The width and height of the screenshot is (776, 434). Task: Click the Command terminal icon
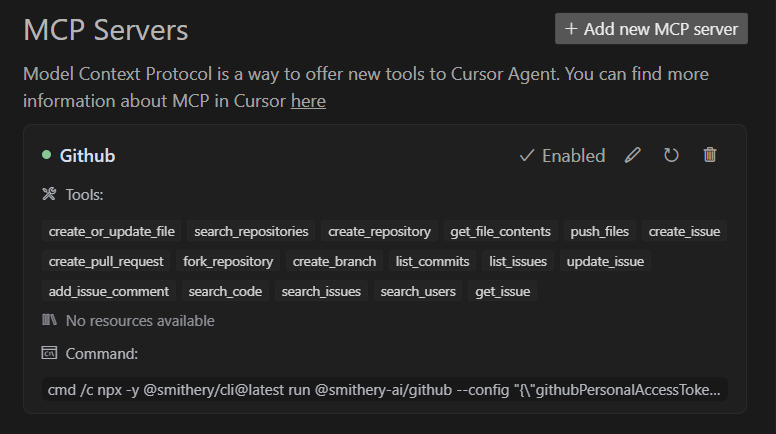pyautogui.click(x=49, y=353)
